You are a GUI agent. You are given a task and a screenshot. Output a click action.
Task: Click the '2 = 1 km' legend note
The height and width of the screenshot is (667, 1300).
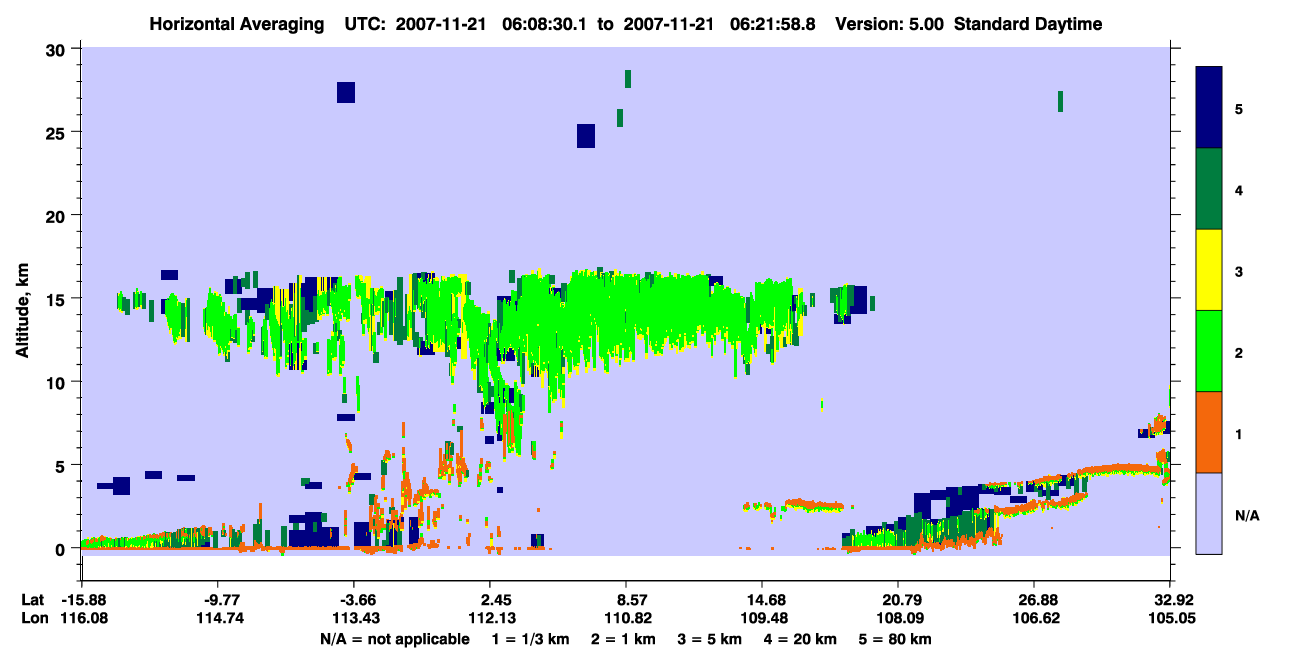[624, 639]
